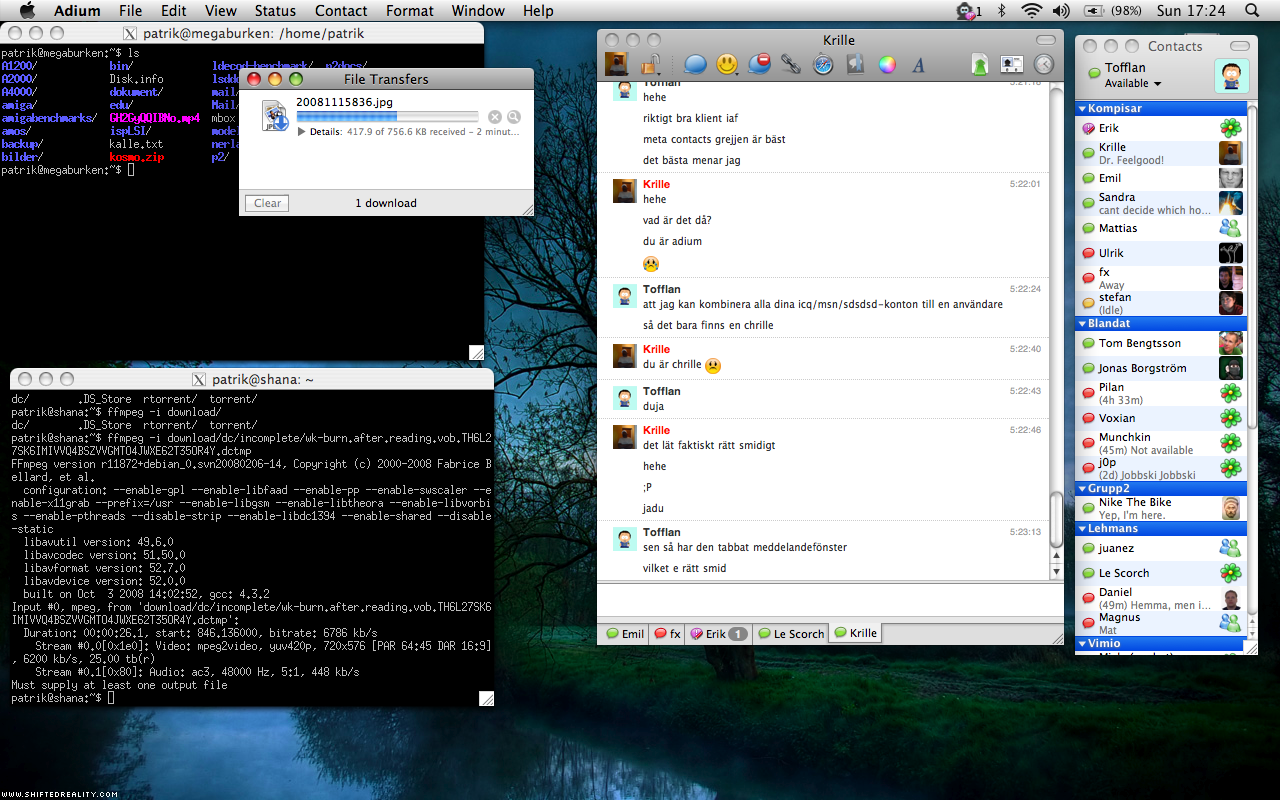The width and height of the screenshot is (1280, 800).
Task: Select contact Munchkin in Blandat group
Action: tap(1161, 443)
